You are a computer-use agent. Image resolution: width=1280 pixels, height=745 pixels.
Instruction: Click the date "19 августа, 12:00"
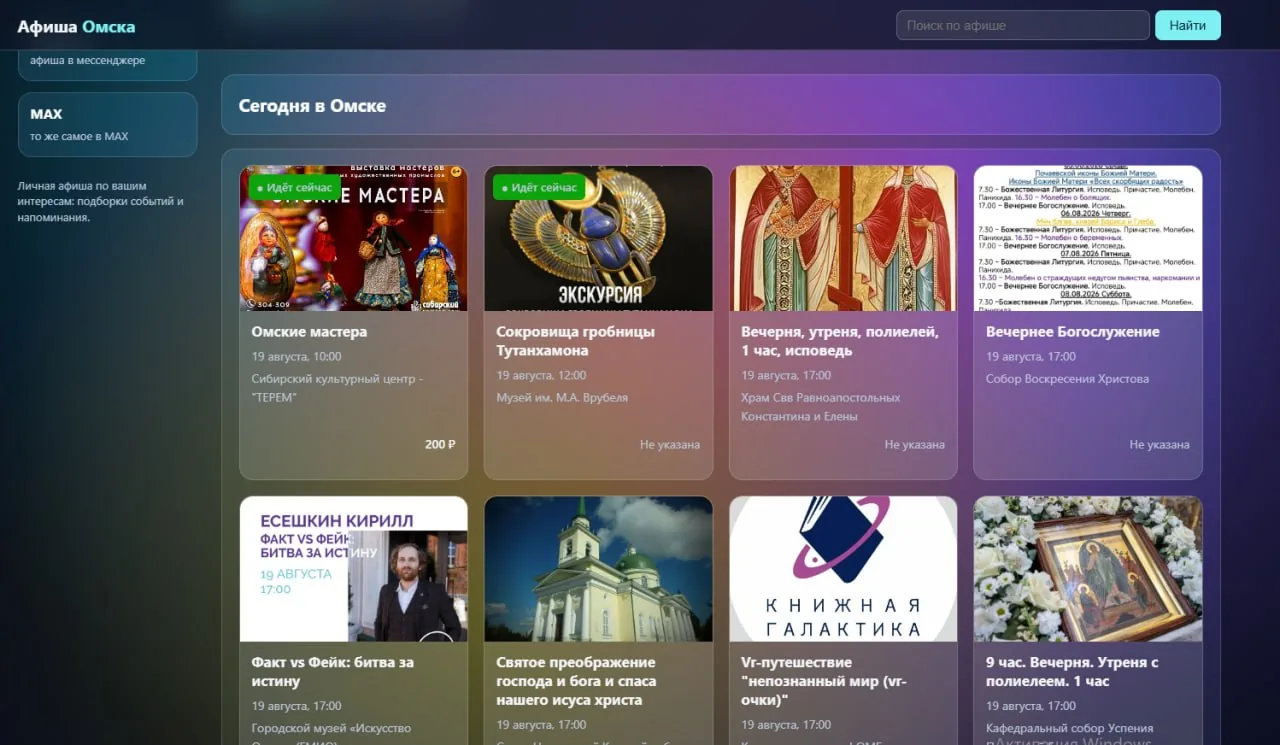click(x=541, y=375)
